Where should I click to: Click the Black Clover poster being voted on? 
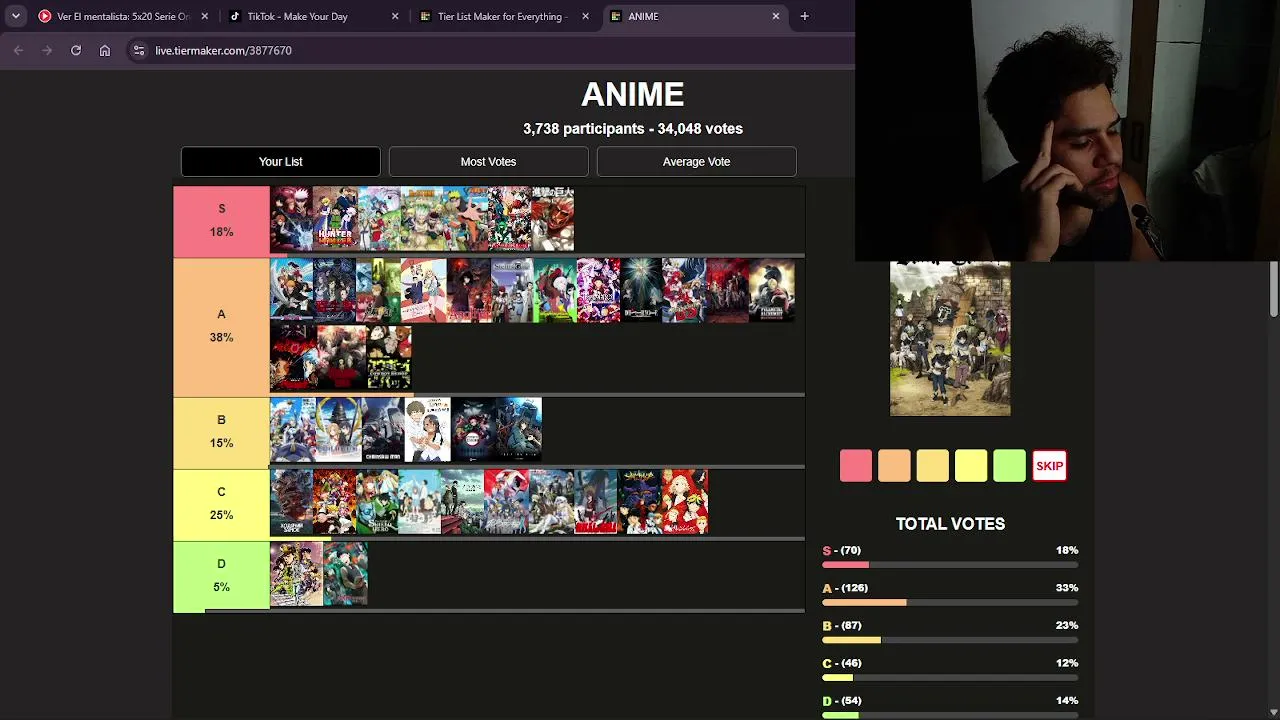click(950, 338)
